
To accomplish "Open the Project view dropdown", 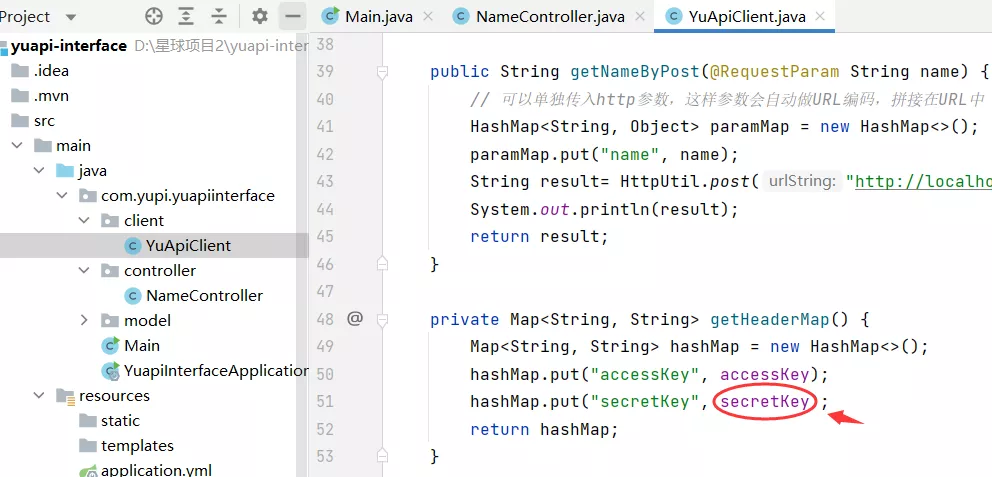I will coord(71,16).
